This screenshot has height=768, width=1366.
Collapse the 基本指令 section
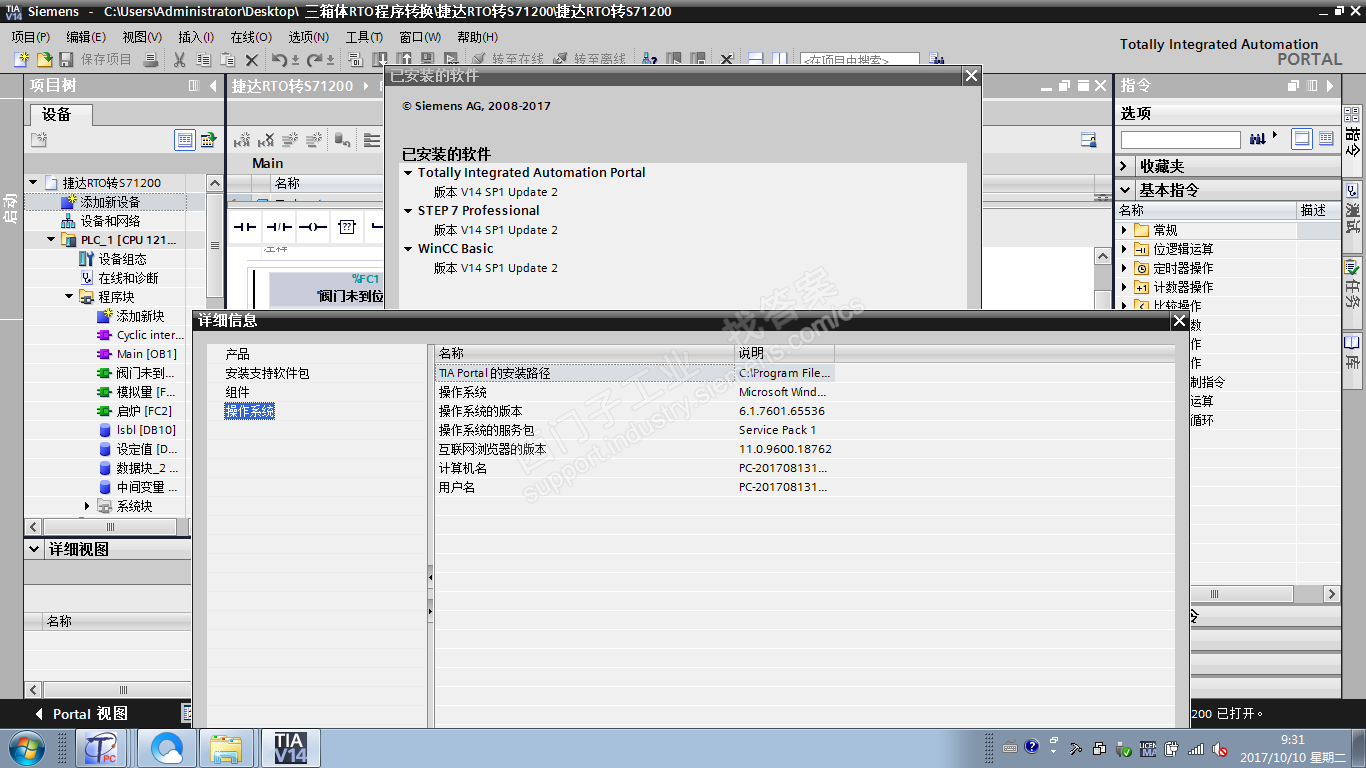pos(1125,190)
